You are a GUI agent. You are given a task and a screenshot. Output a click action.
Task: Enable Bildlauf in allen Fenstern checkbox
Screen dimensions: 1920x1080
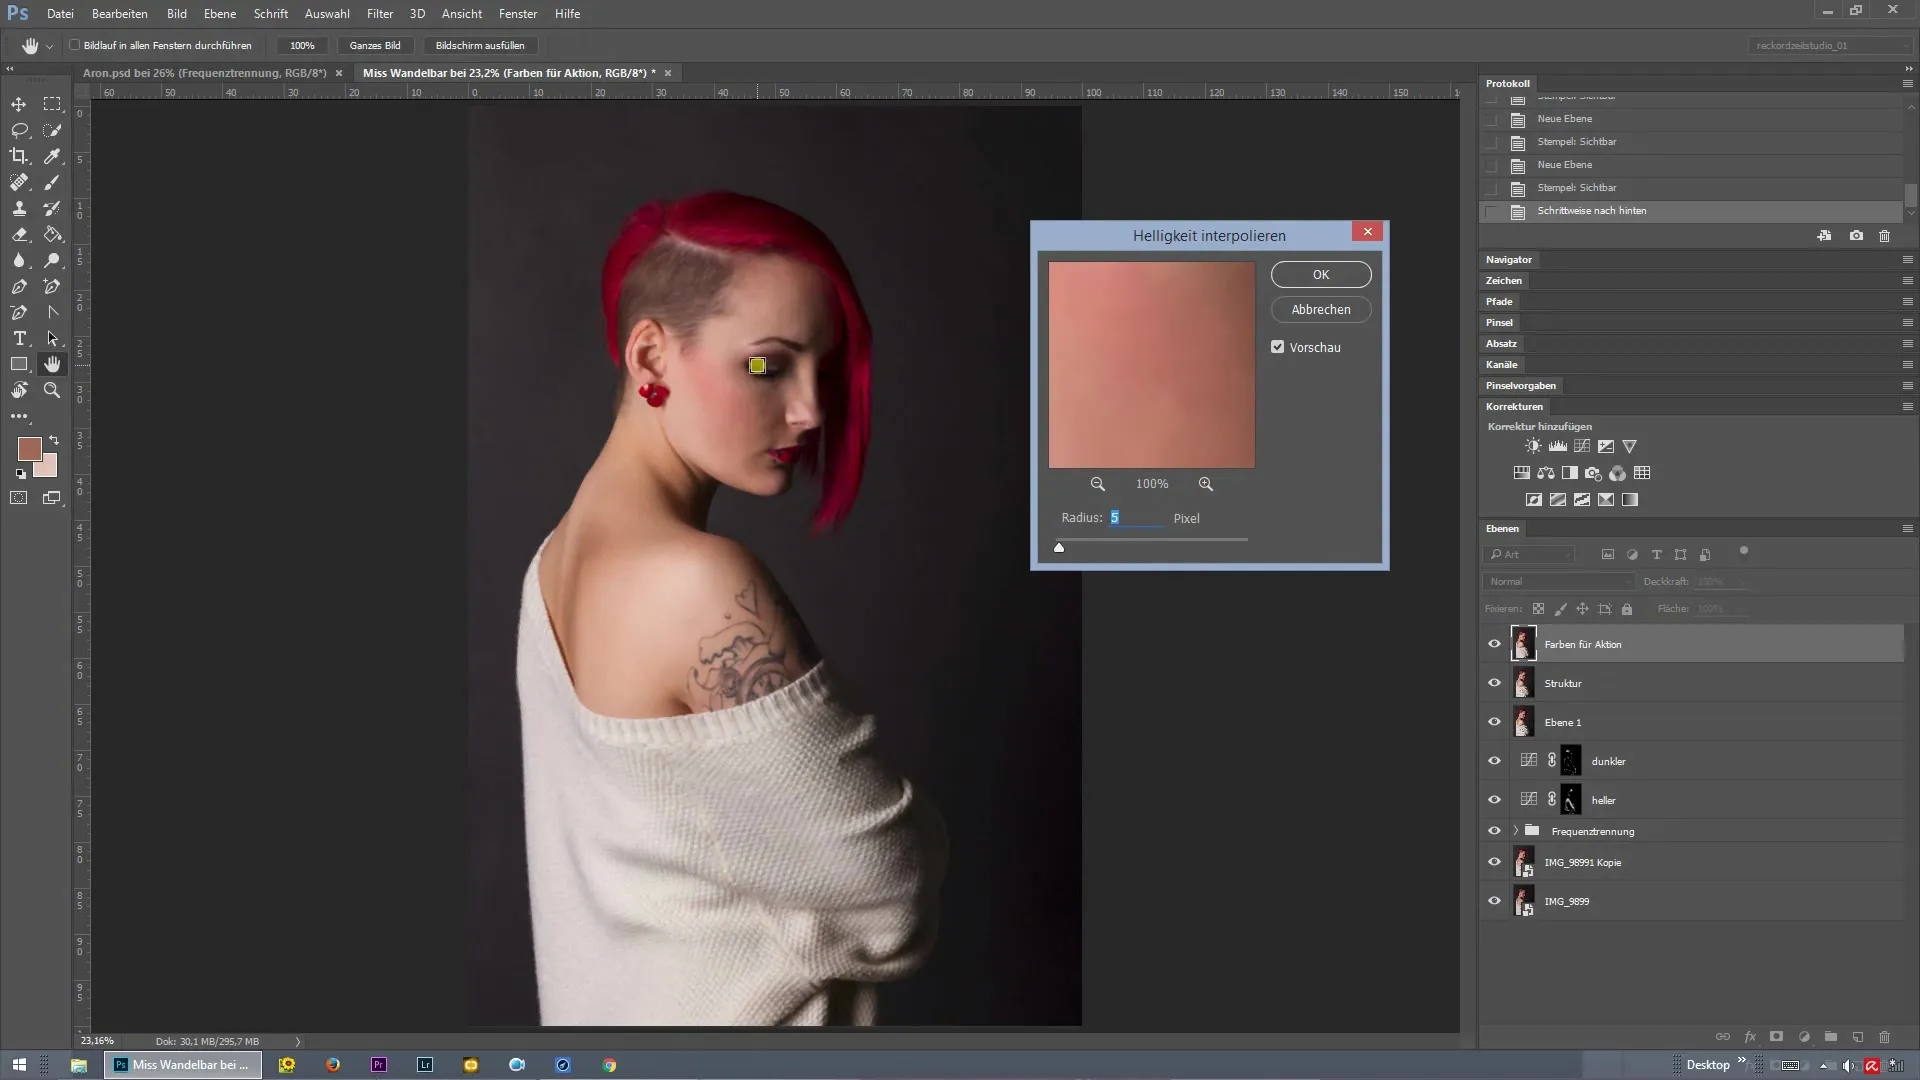(75, 45)
